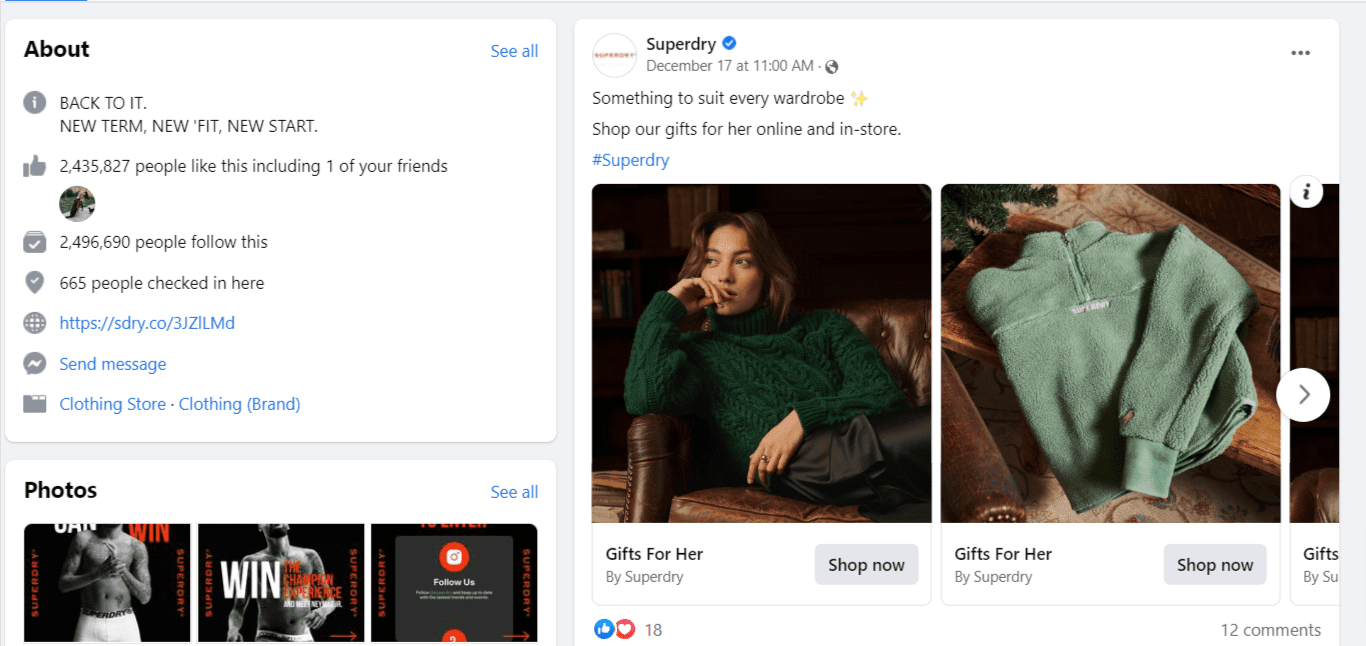Viewport: 1366px width, 646px height.
Task: Click the Messenger icon beside Send message
Action: point(34,363)
